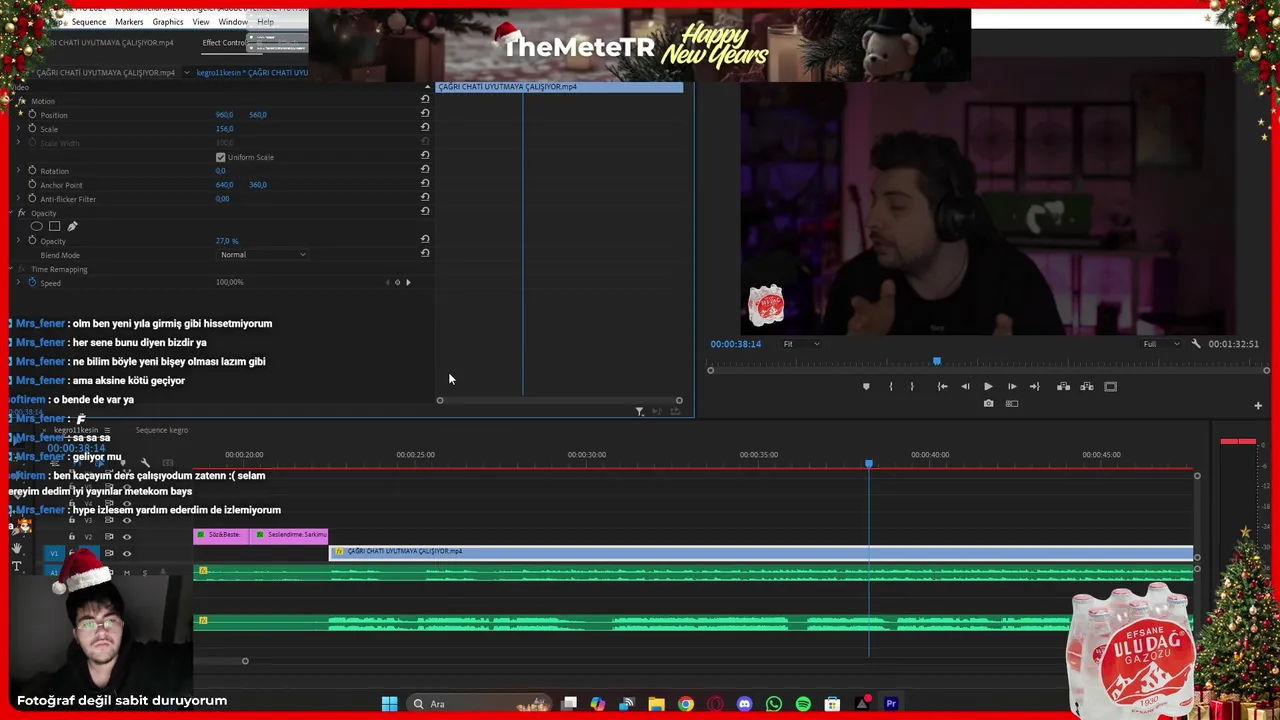Image resolution: width=1280 pixels, height=720 pixels.
Task: Reset the Position parameter
Action: coord(425,113)
